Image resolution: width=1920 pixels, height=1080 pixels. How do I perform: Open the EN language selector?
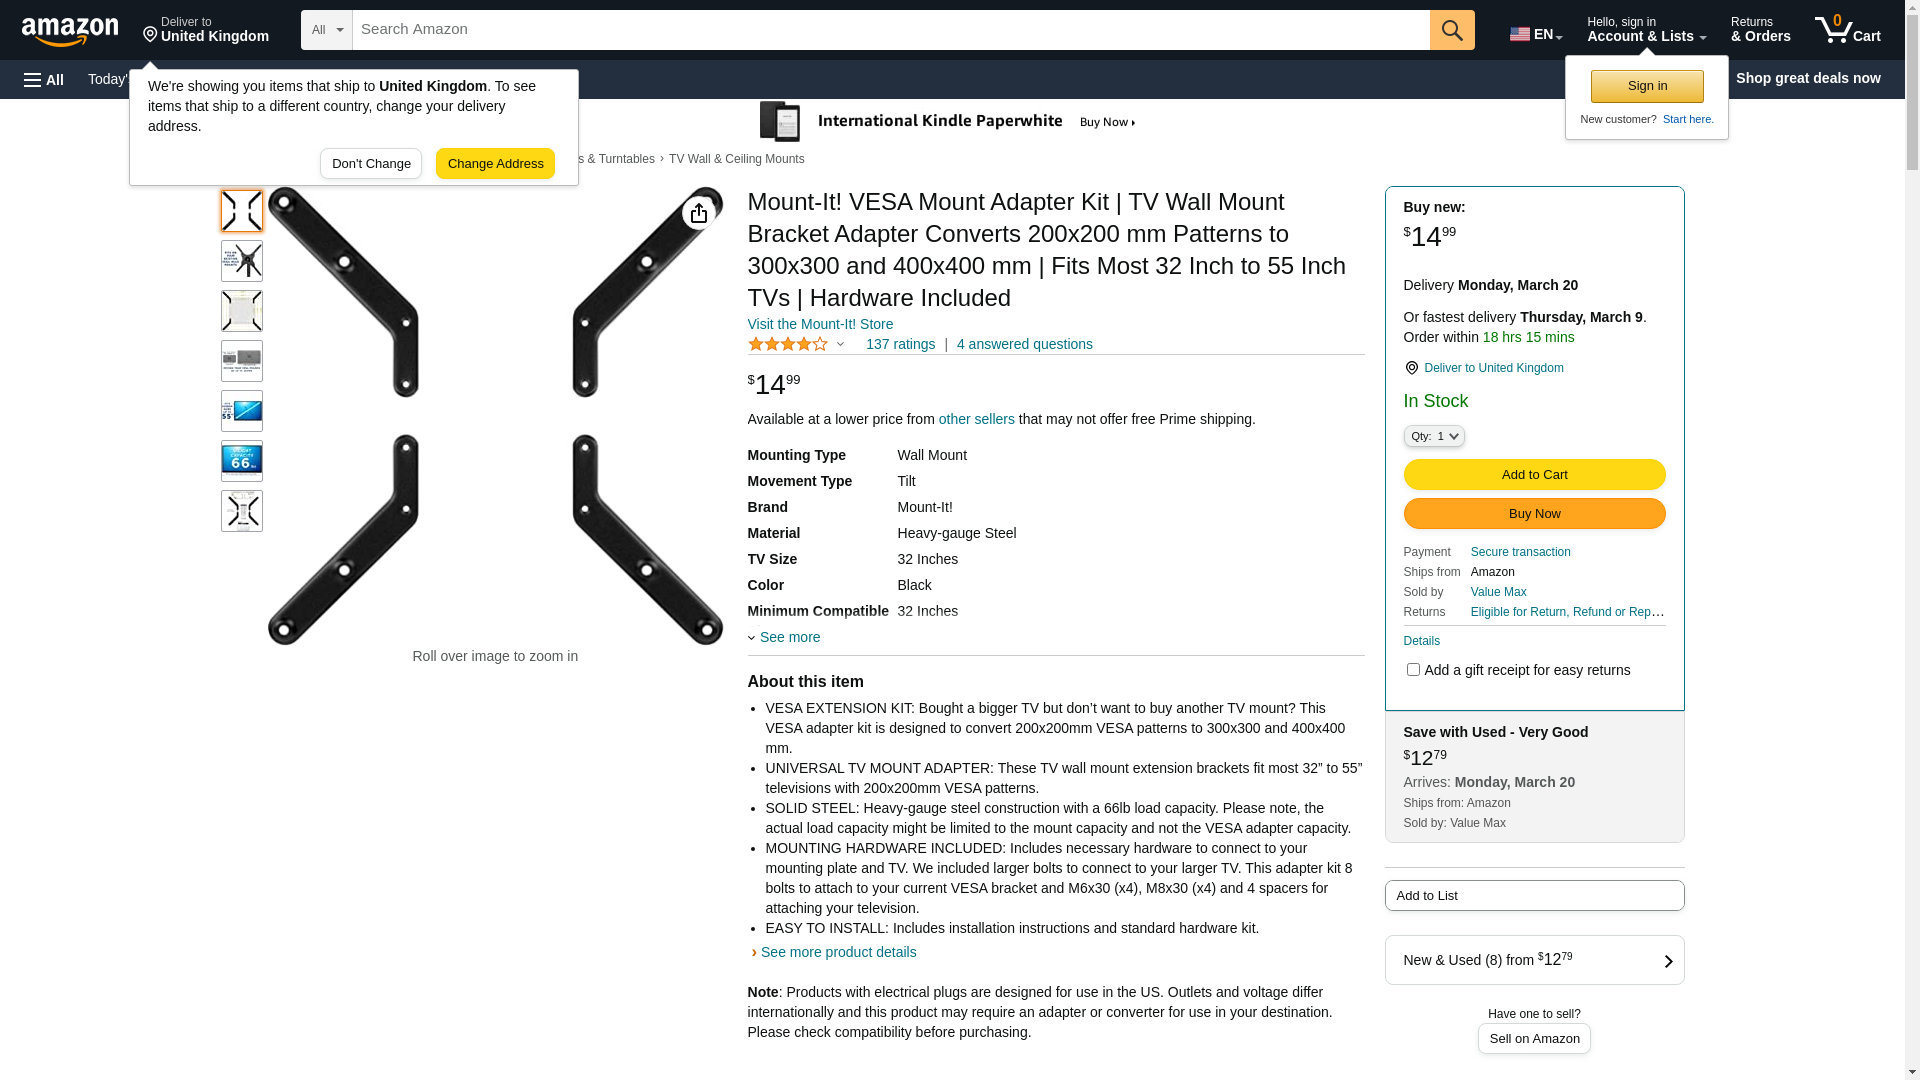point(1536,34)
